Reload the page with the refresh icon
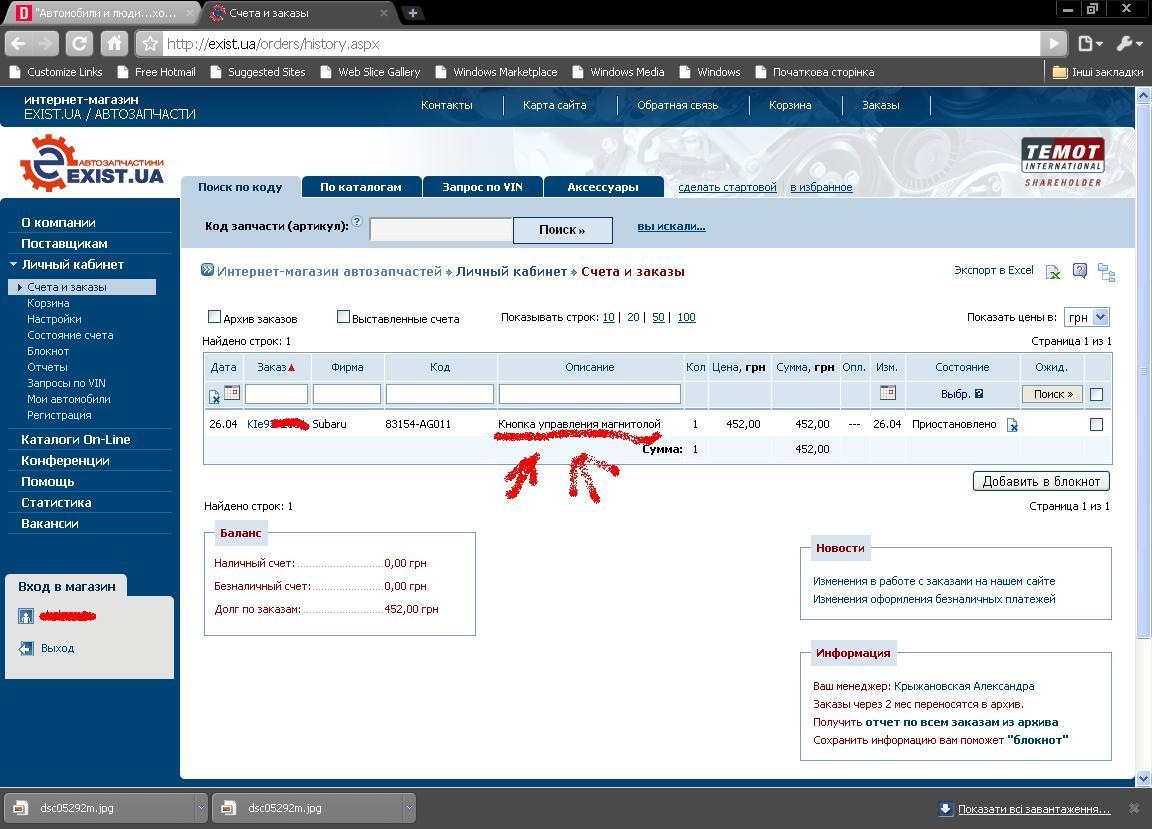 point(79,43)
